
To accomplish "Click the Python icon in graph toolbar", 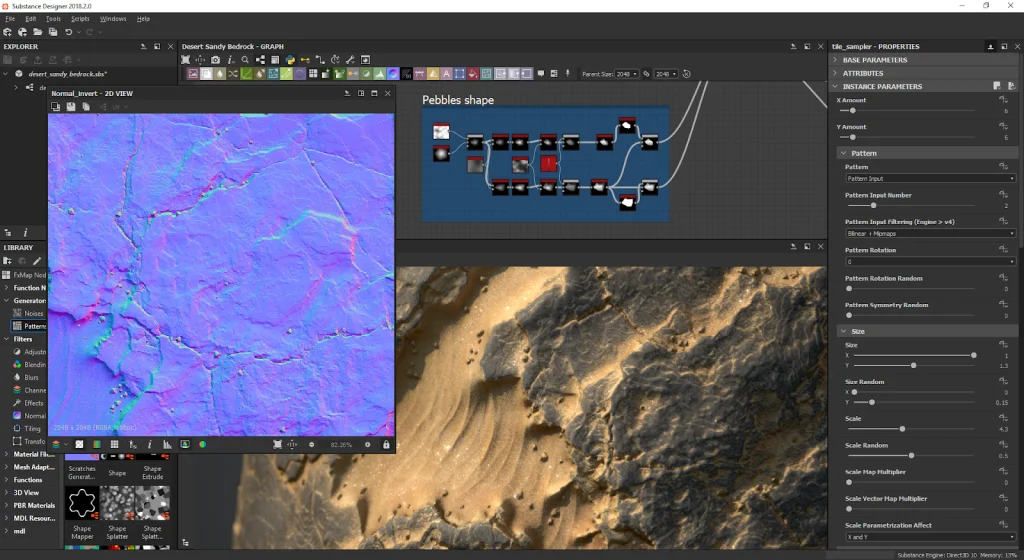I will click(x=290, y=60).
